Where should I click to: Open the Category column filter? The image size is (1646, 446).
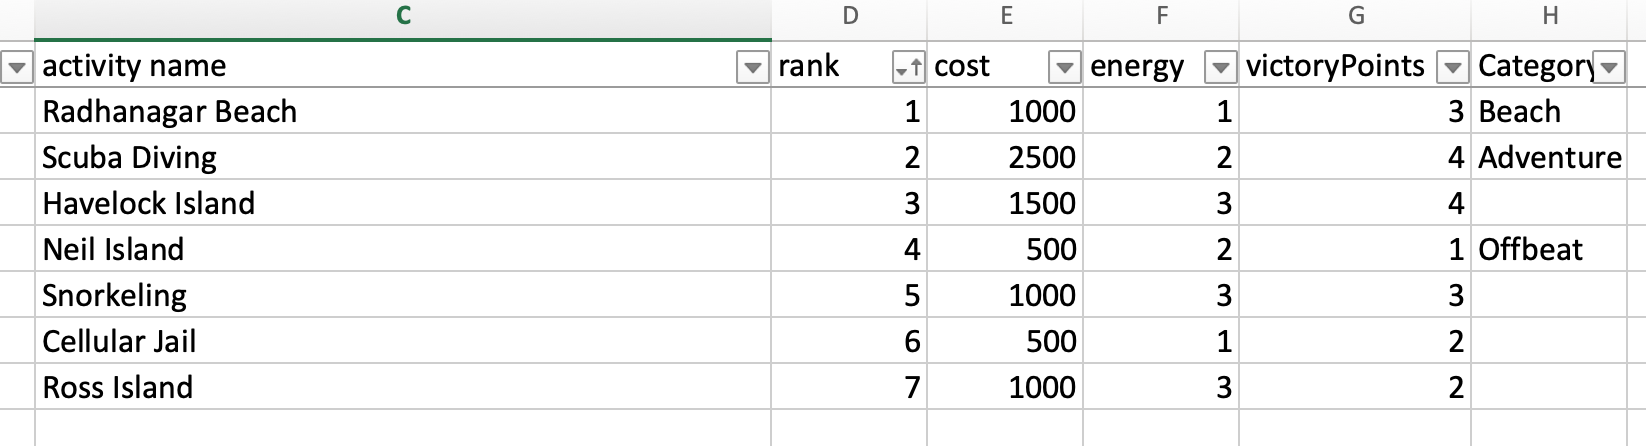pyautogui.click(x=1608, y=67)
